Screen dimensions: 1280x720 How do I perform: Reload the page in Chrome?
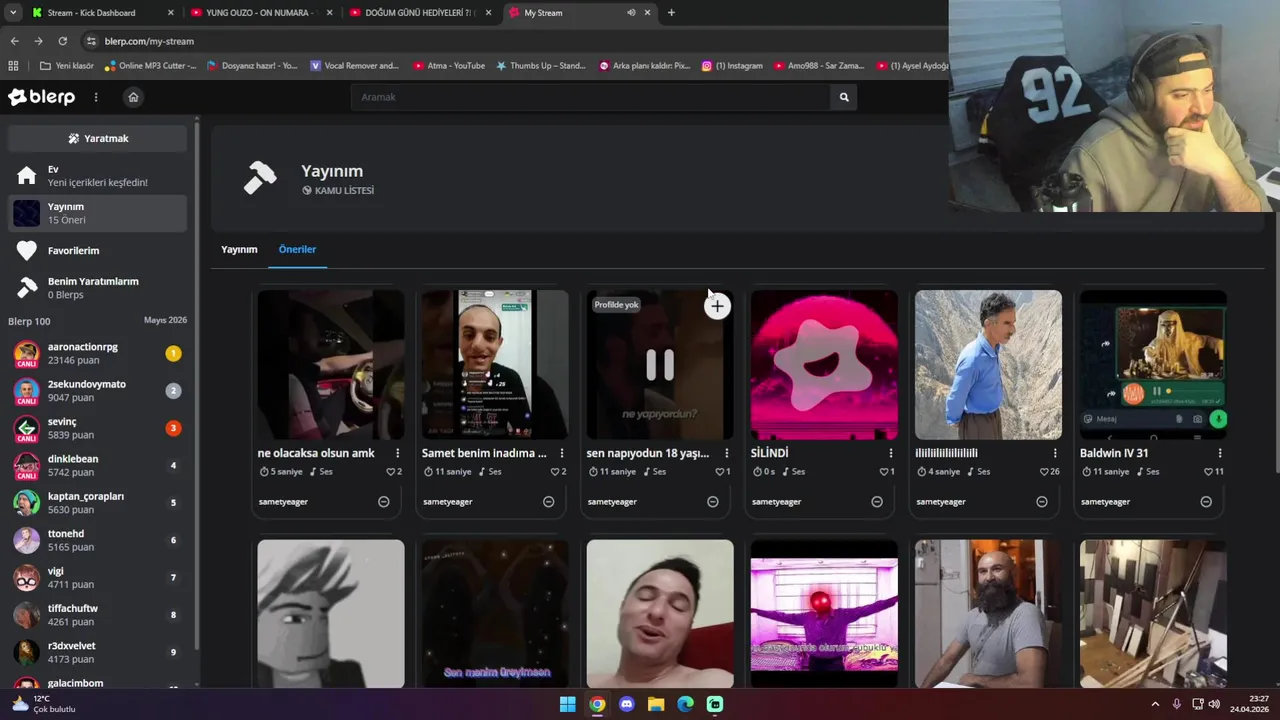point(62,41)
